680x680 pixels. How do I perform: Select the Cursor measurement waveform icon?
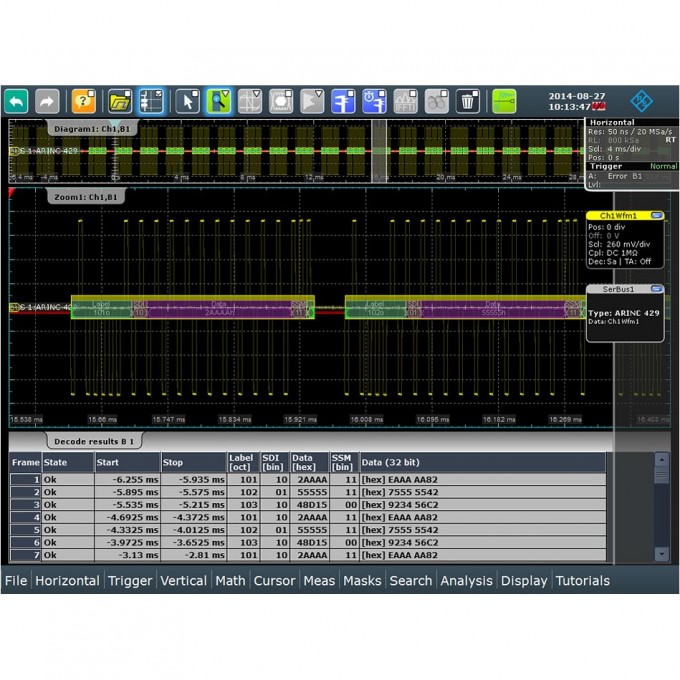tap(250, 101)
